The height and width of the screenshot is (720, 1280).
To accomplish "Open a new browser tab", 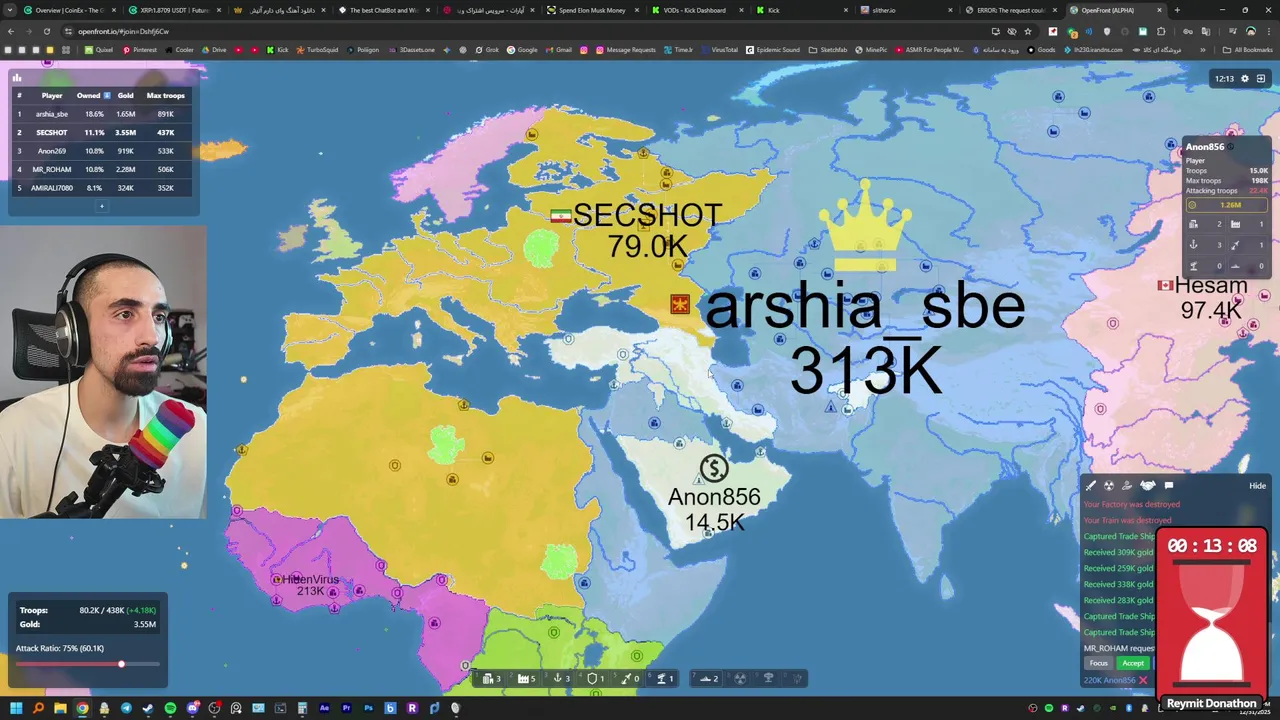I will (x=1176, y=10).
